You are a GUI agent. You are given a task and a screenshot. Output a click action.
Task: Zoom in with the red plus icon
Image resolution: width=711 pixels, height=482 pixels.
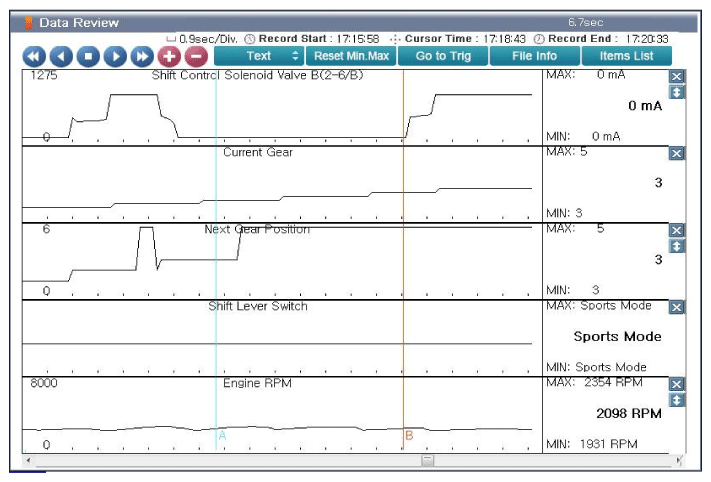pos(169,57)
